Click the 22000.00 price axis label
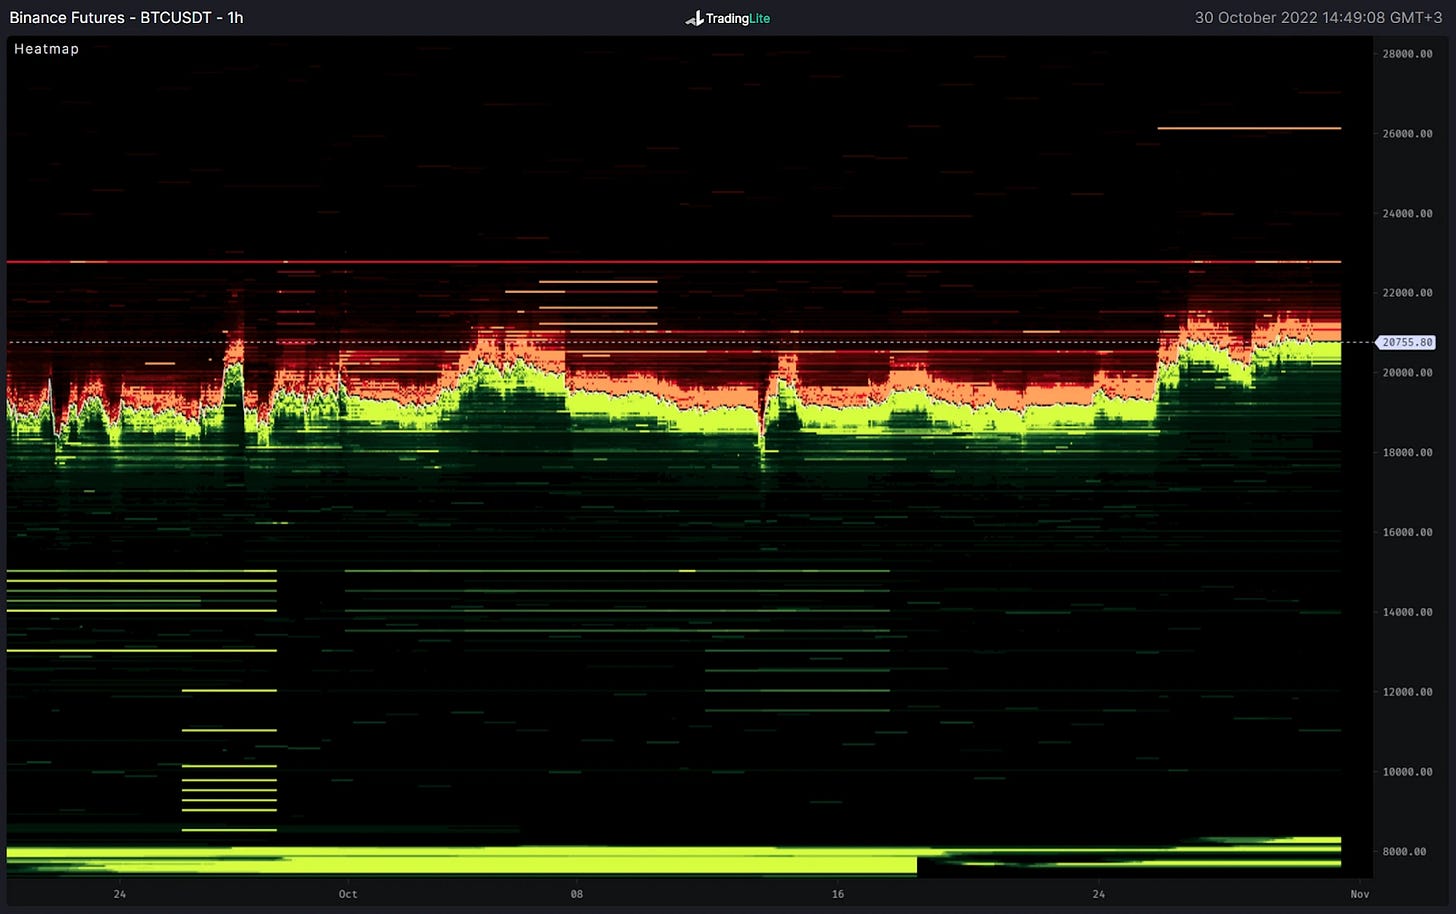 pos(1407,293)
